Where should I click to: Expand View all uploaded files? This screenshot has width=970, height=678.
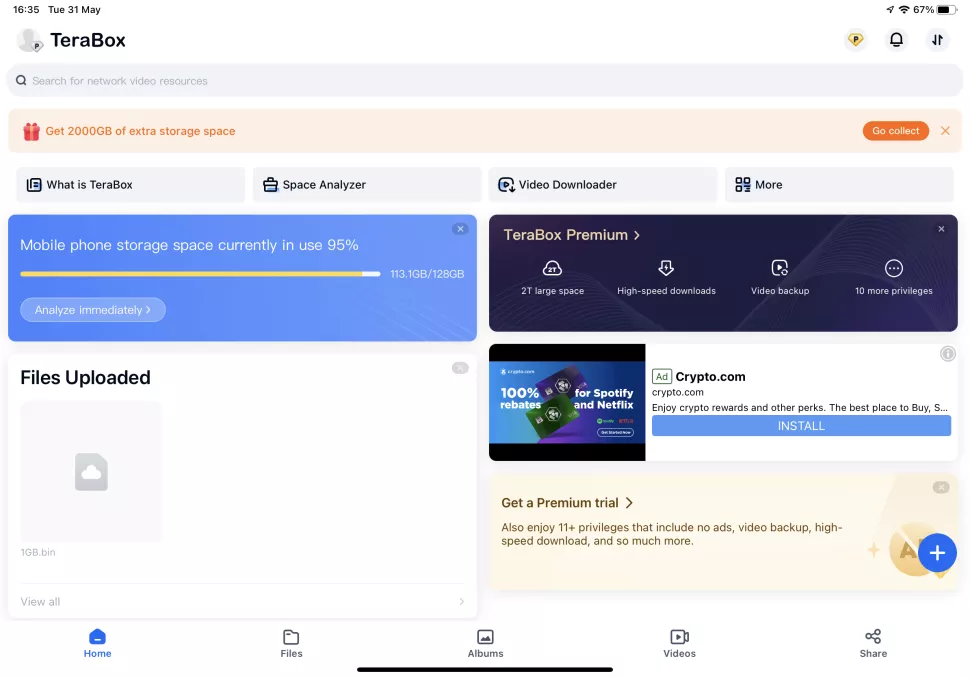point(242,601)
